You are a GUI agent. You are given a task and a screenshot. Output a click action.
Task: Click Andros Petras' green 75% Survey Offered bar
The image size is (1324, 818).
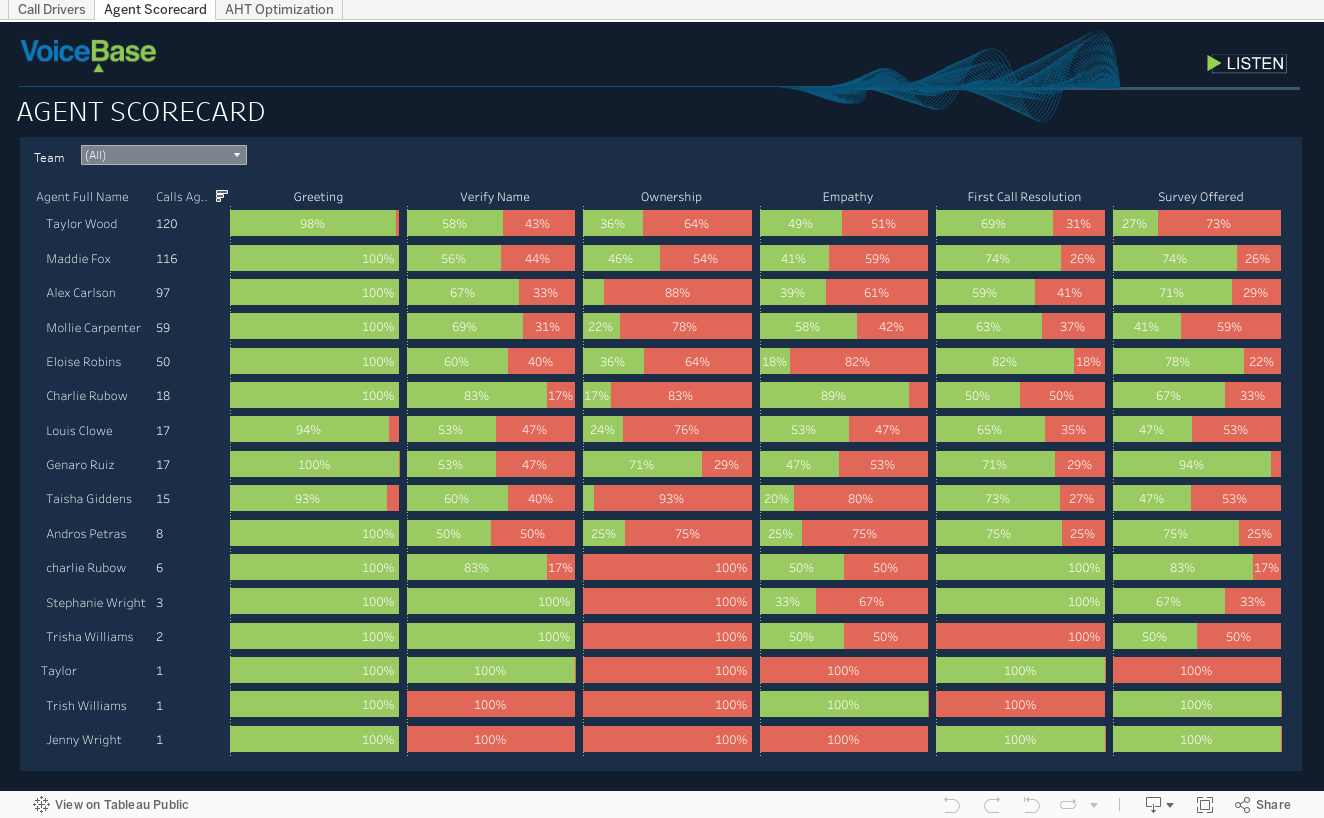[x=1176, y=534]
